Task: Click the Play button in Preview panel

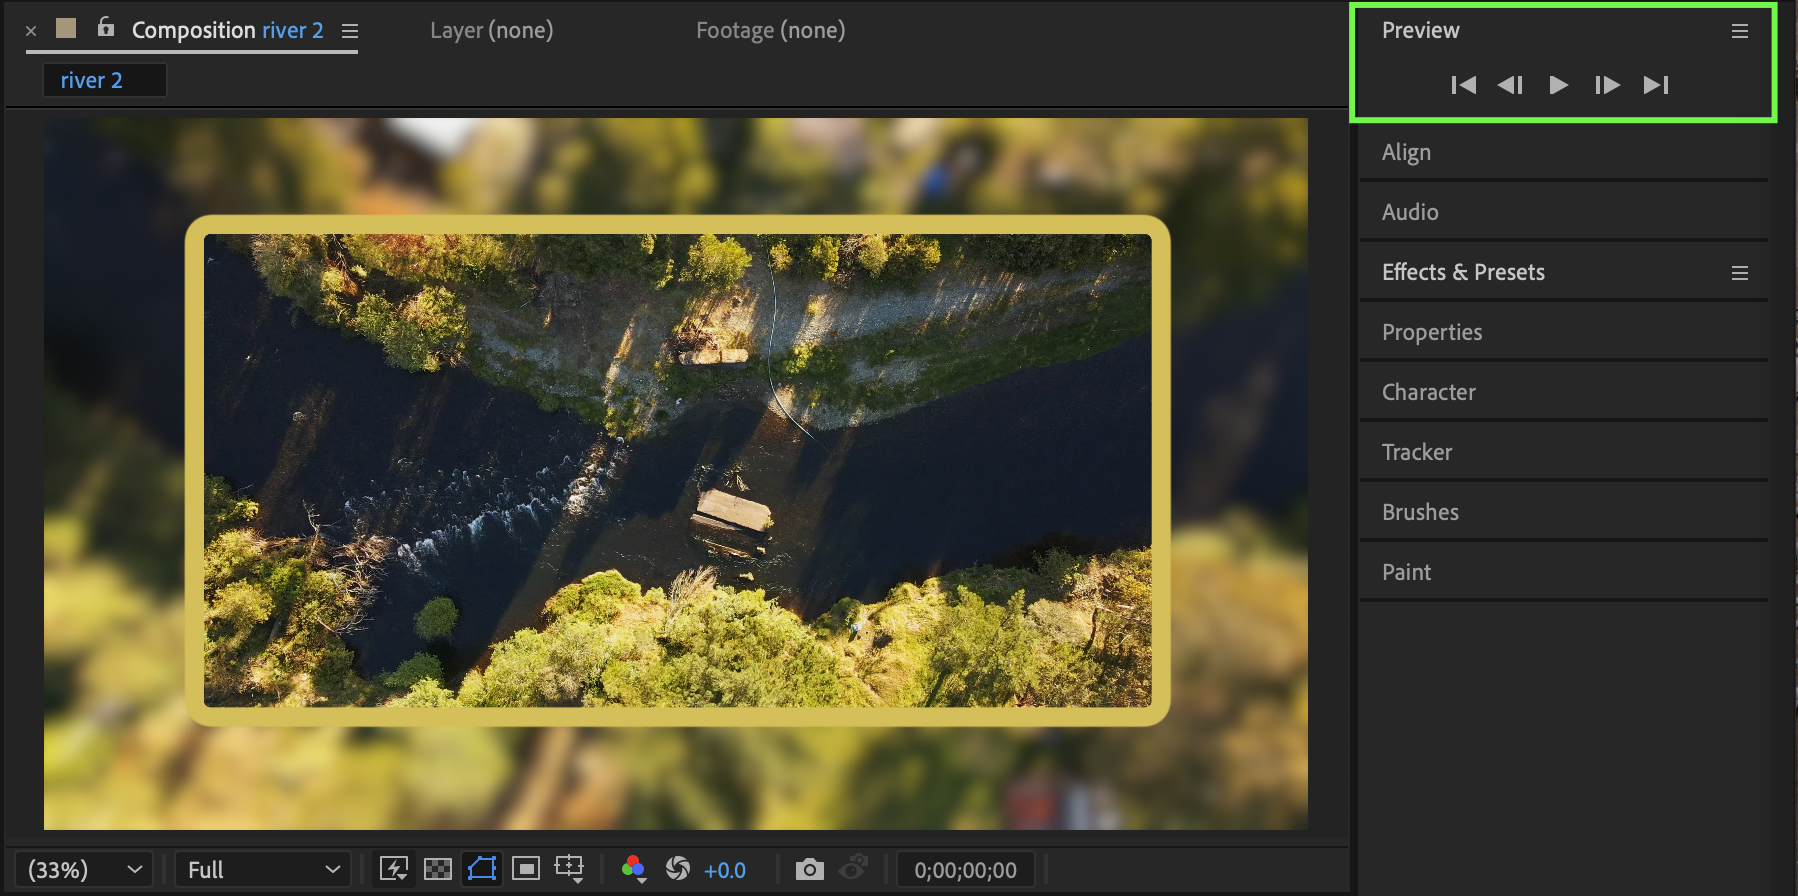Action: coord(1558,85)
